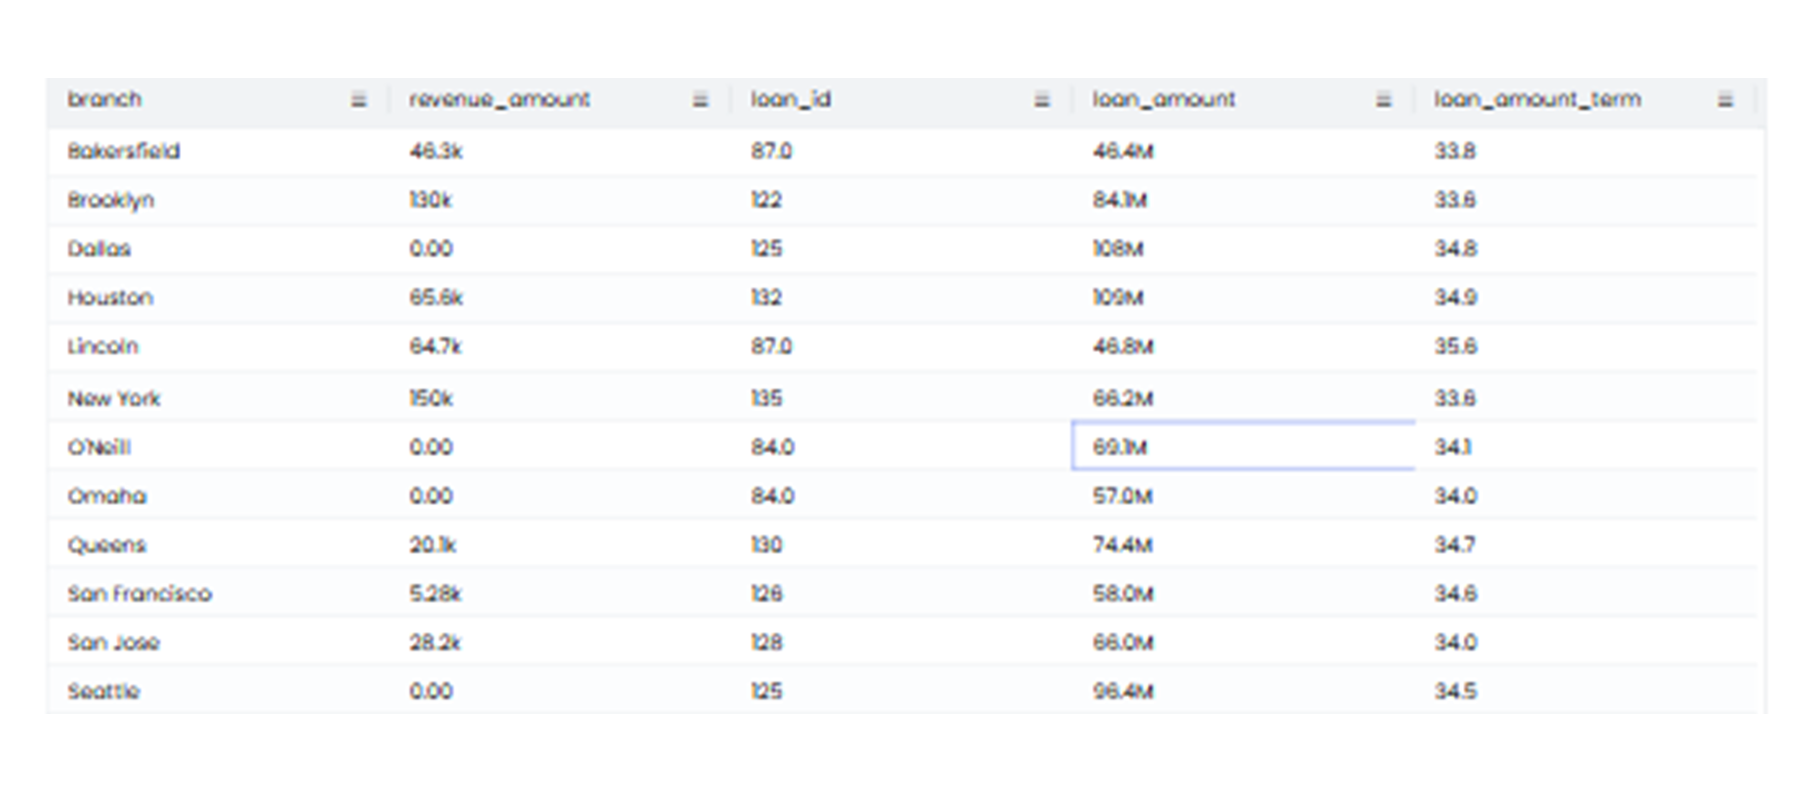Open the branch column menu icon
Viewport: 1810px width, 792px height.
[x=358, y=100]
